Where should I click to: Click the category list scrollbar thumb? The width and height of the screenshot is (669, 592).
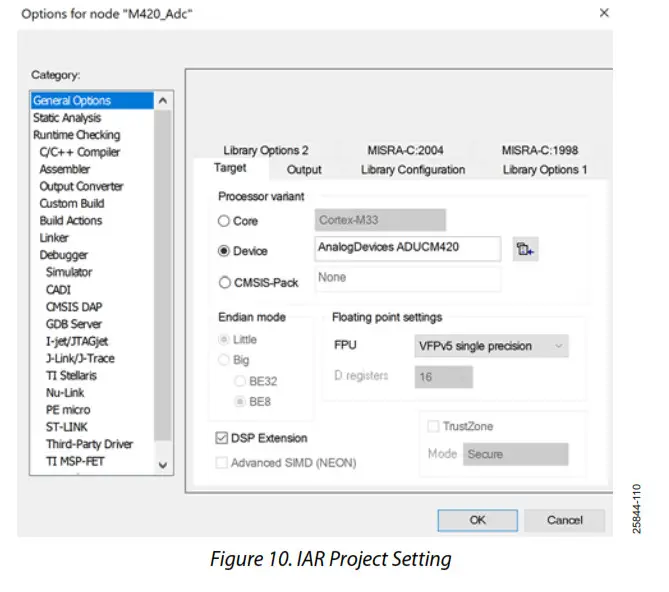[x=163, y=276]
